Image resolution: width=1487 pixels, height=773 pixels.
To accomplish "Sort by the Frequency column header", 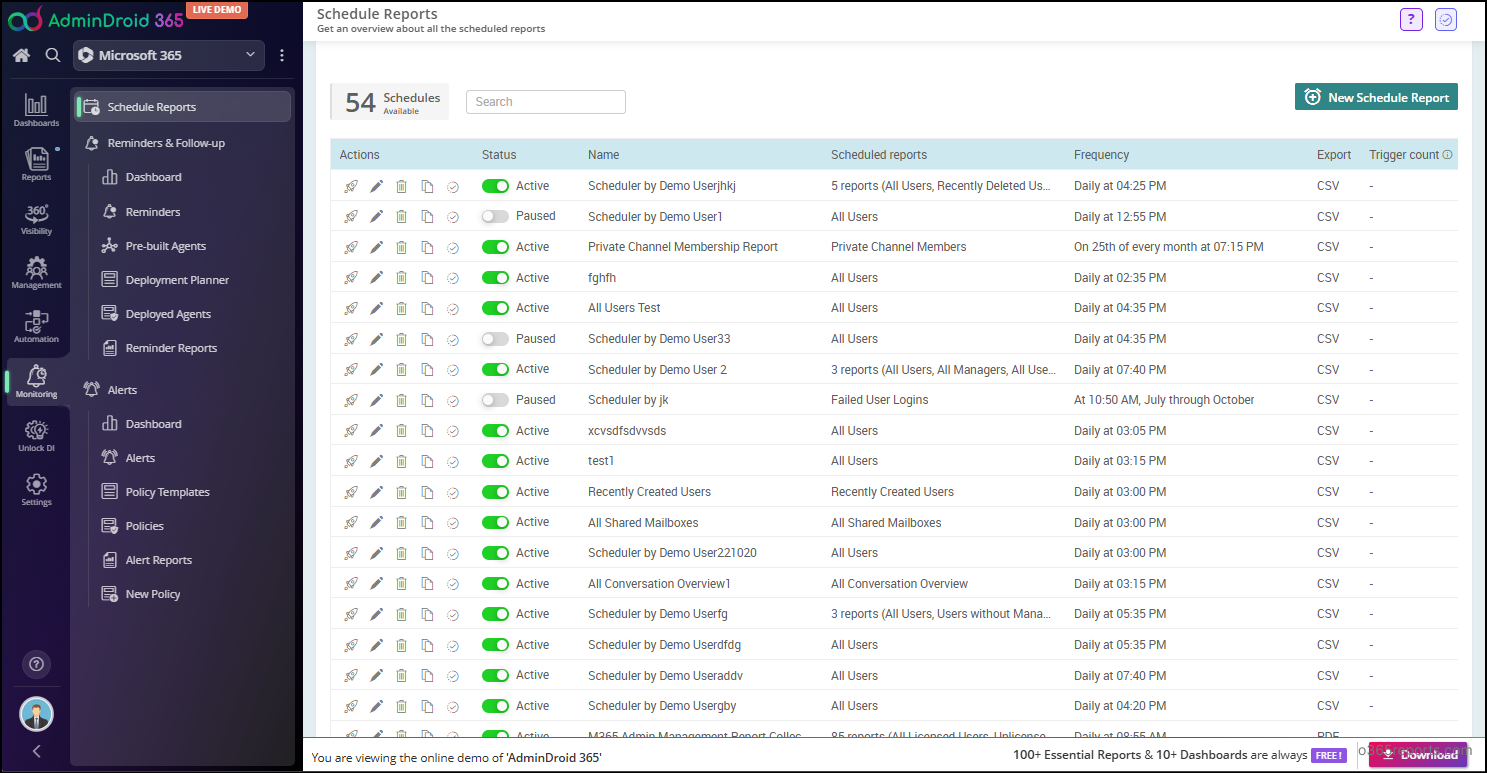I will pos(1101,155).
